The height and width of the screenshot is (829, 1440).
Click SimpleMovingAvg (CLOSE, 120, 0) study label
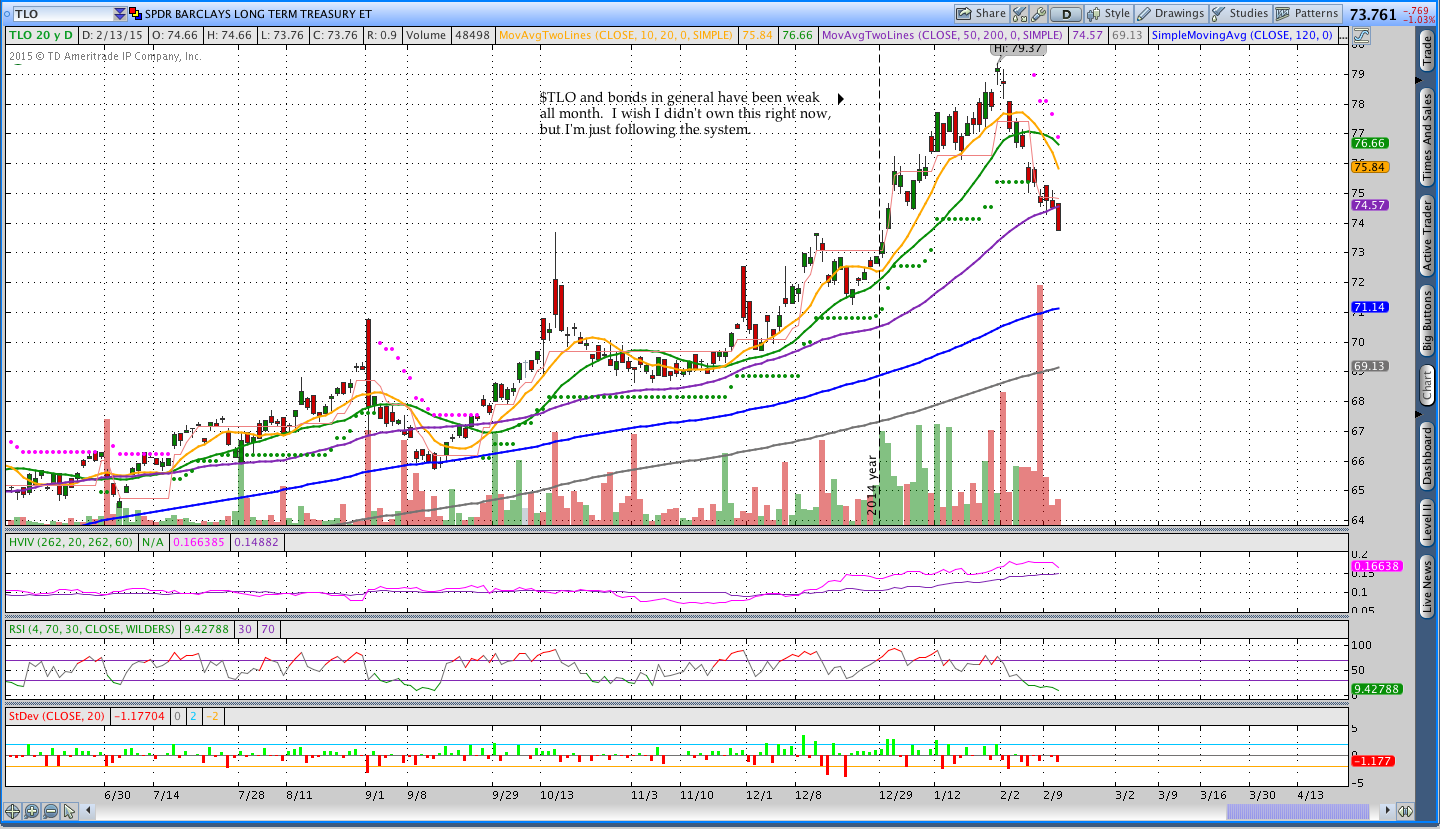[x=1242, y=35]
